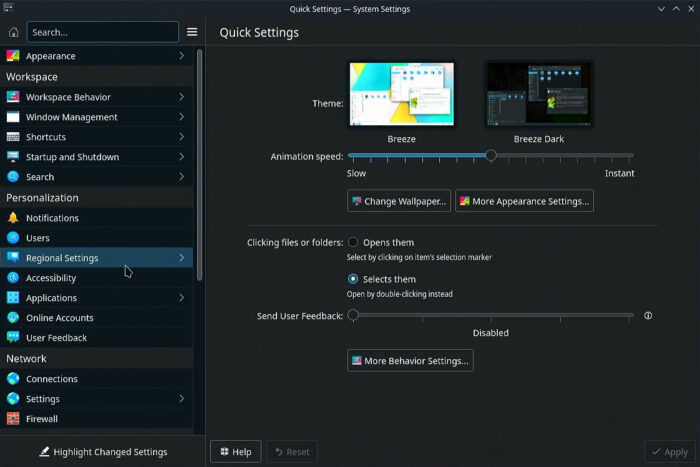Click the network Settings globe icon

click(x=13, y=399)
